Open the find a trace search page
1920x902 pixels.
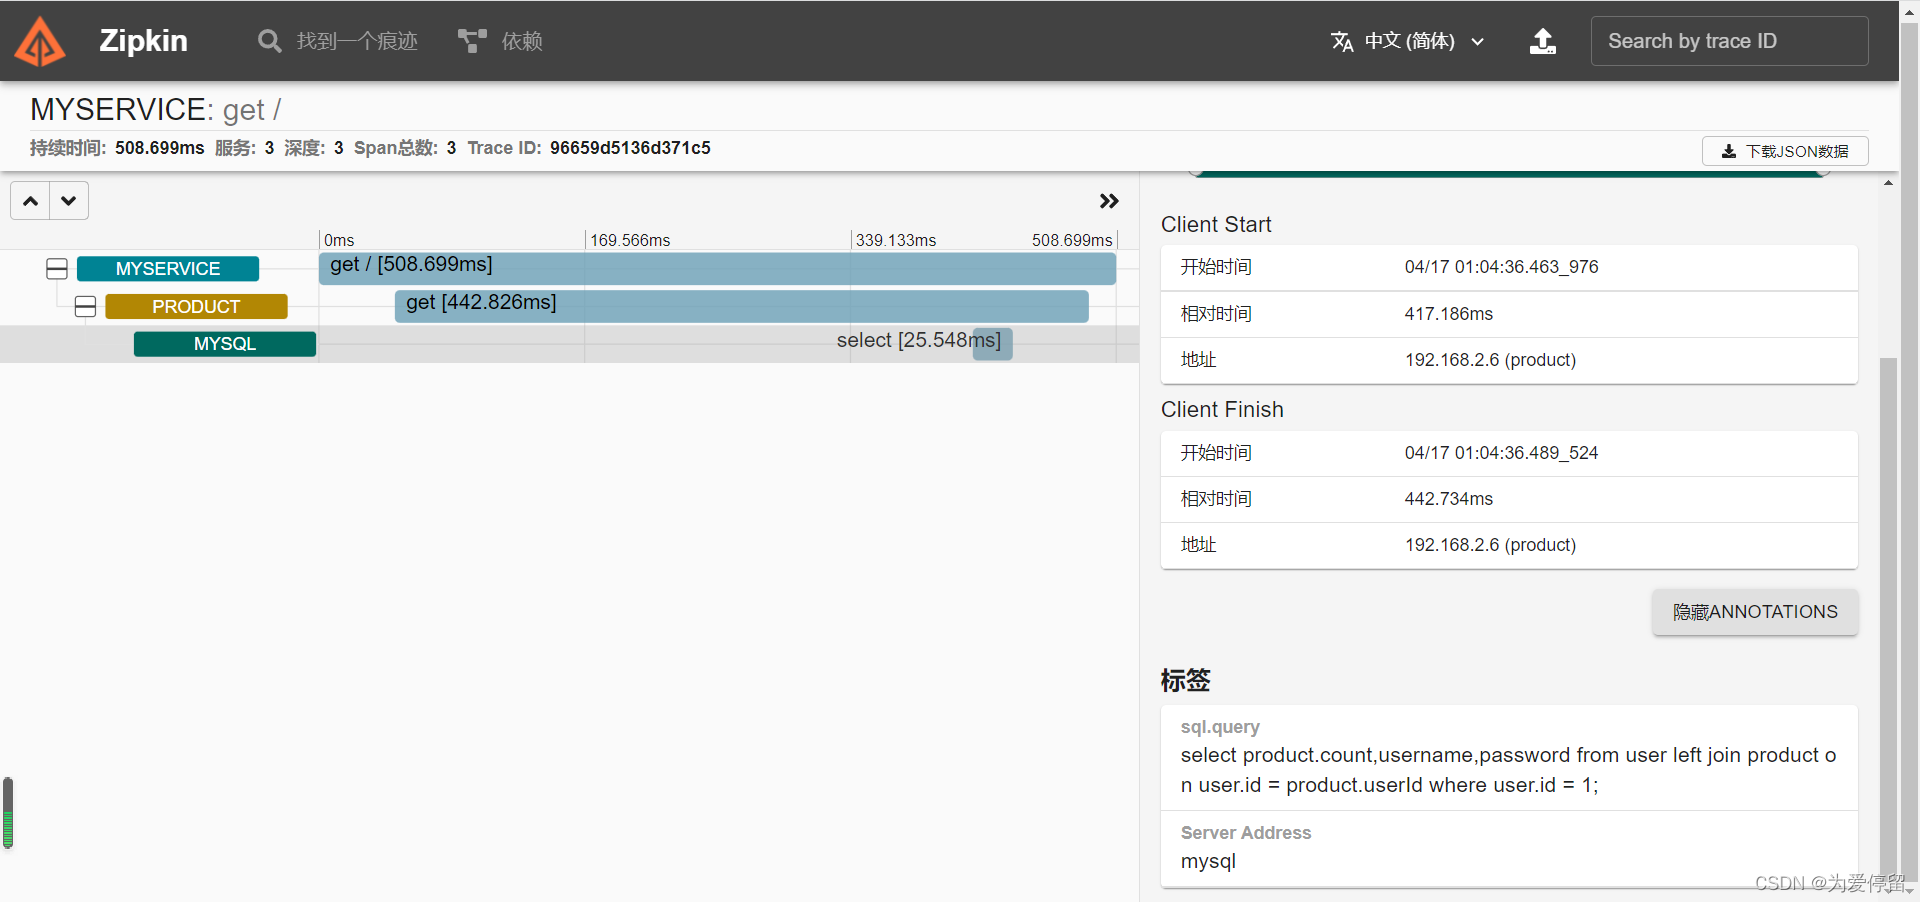click(338, 41)
